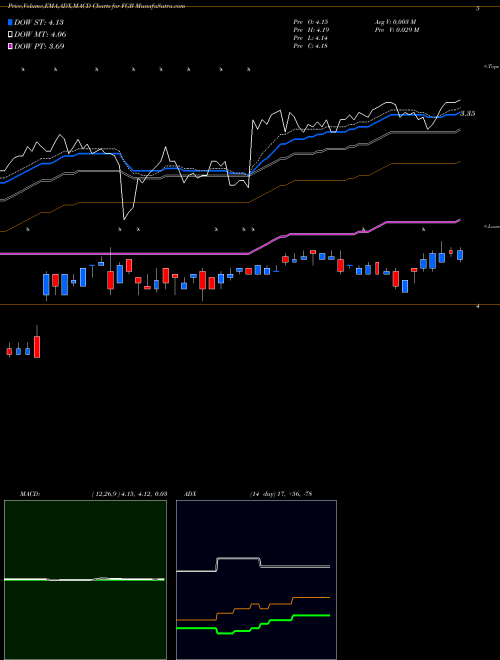Open the green MACD indicator chart
This screenshot has width=500, height=660.
(x=85, y=580)
